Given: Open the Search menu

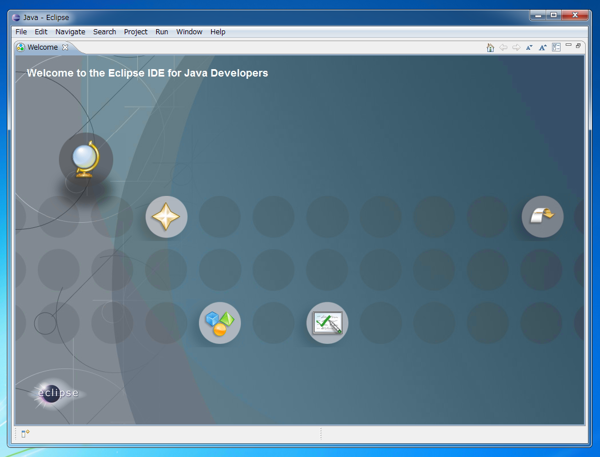Looking at the screenshot, I should pos(104,32).
